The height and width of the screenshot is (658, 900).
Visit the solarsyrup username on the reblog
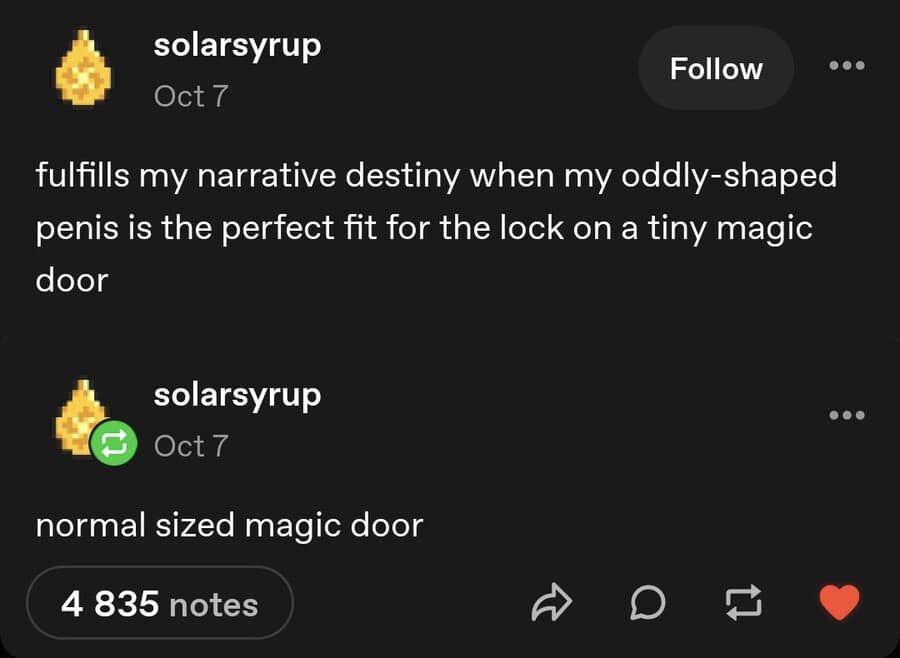pyautogui.click(x=237, y=396)
